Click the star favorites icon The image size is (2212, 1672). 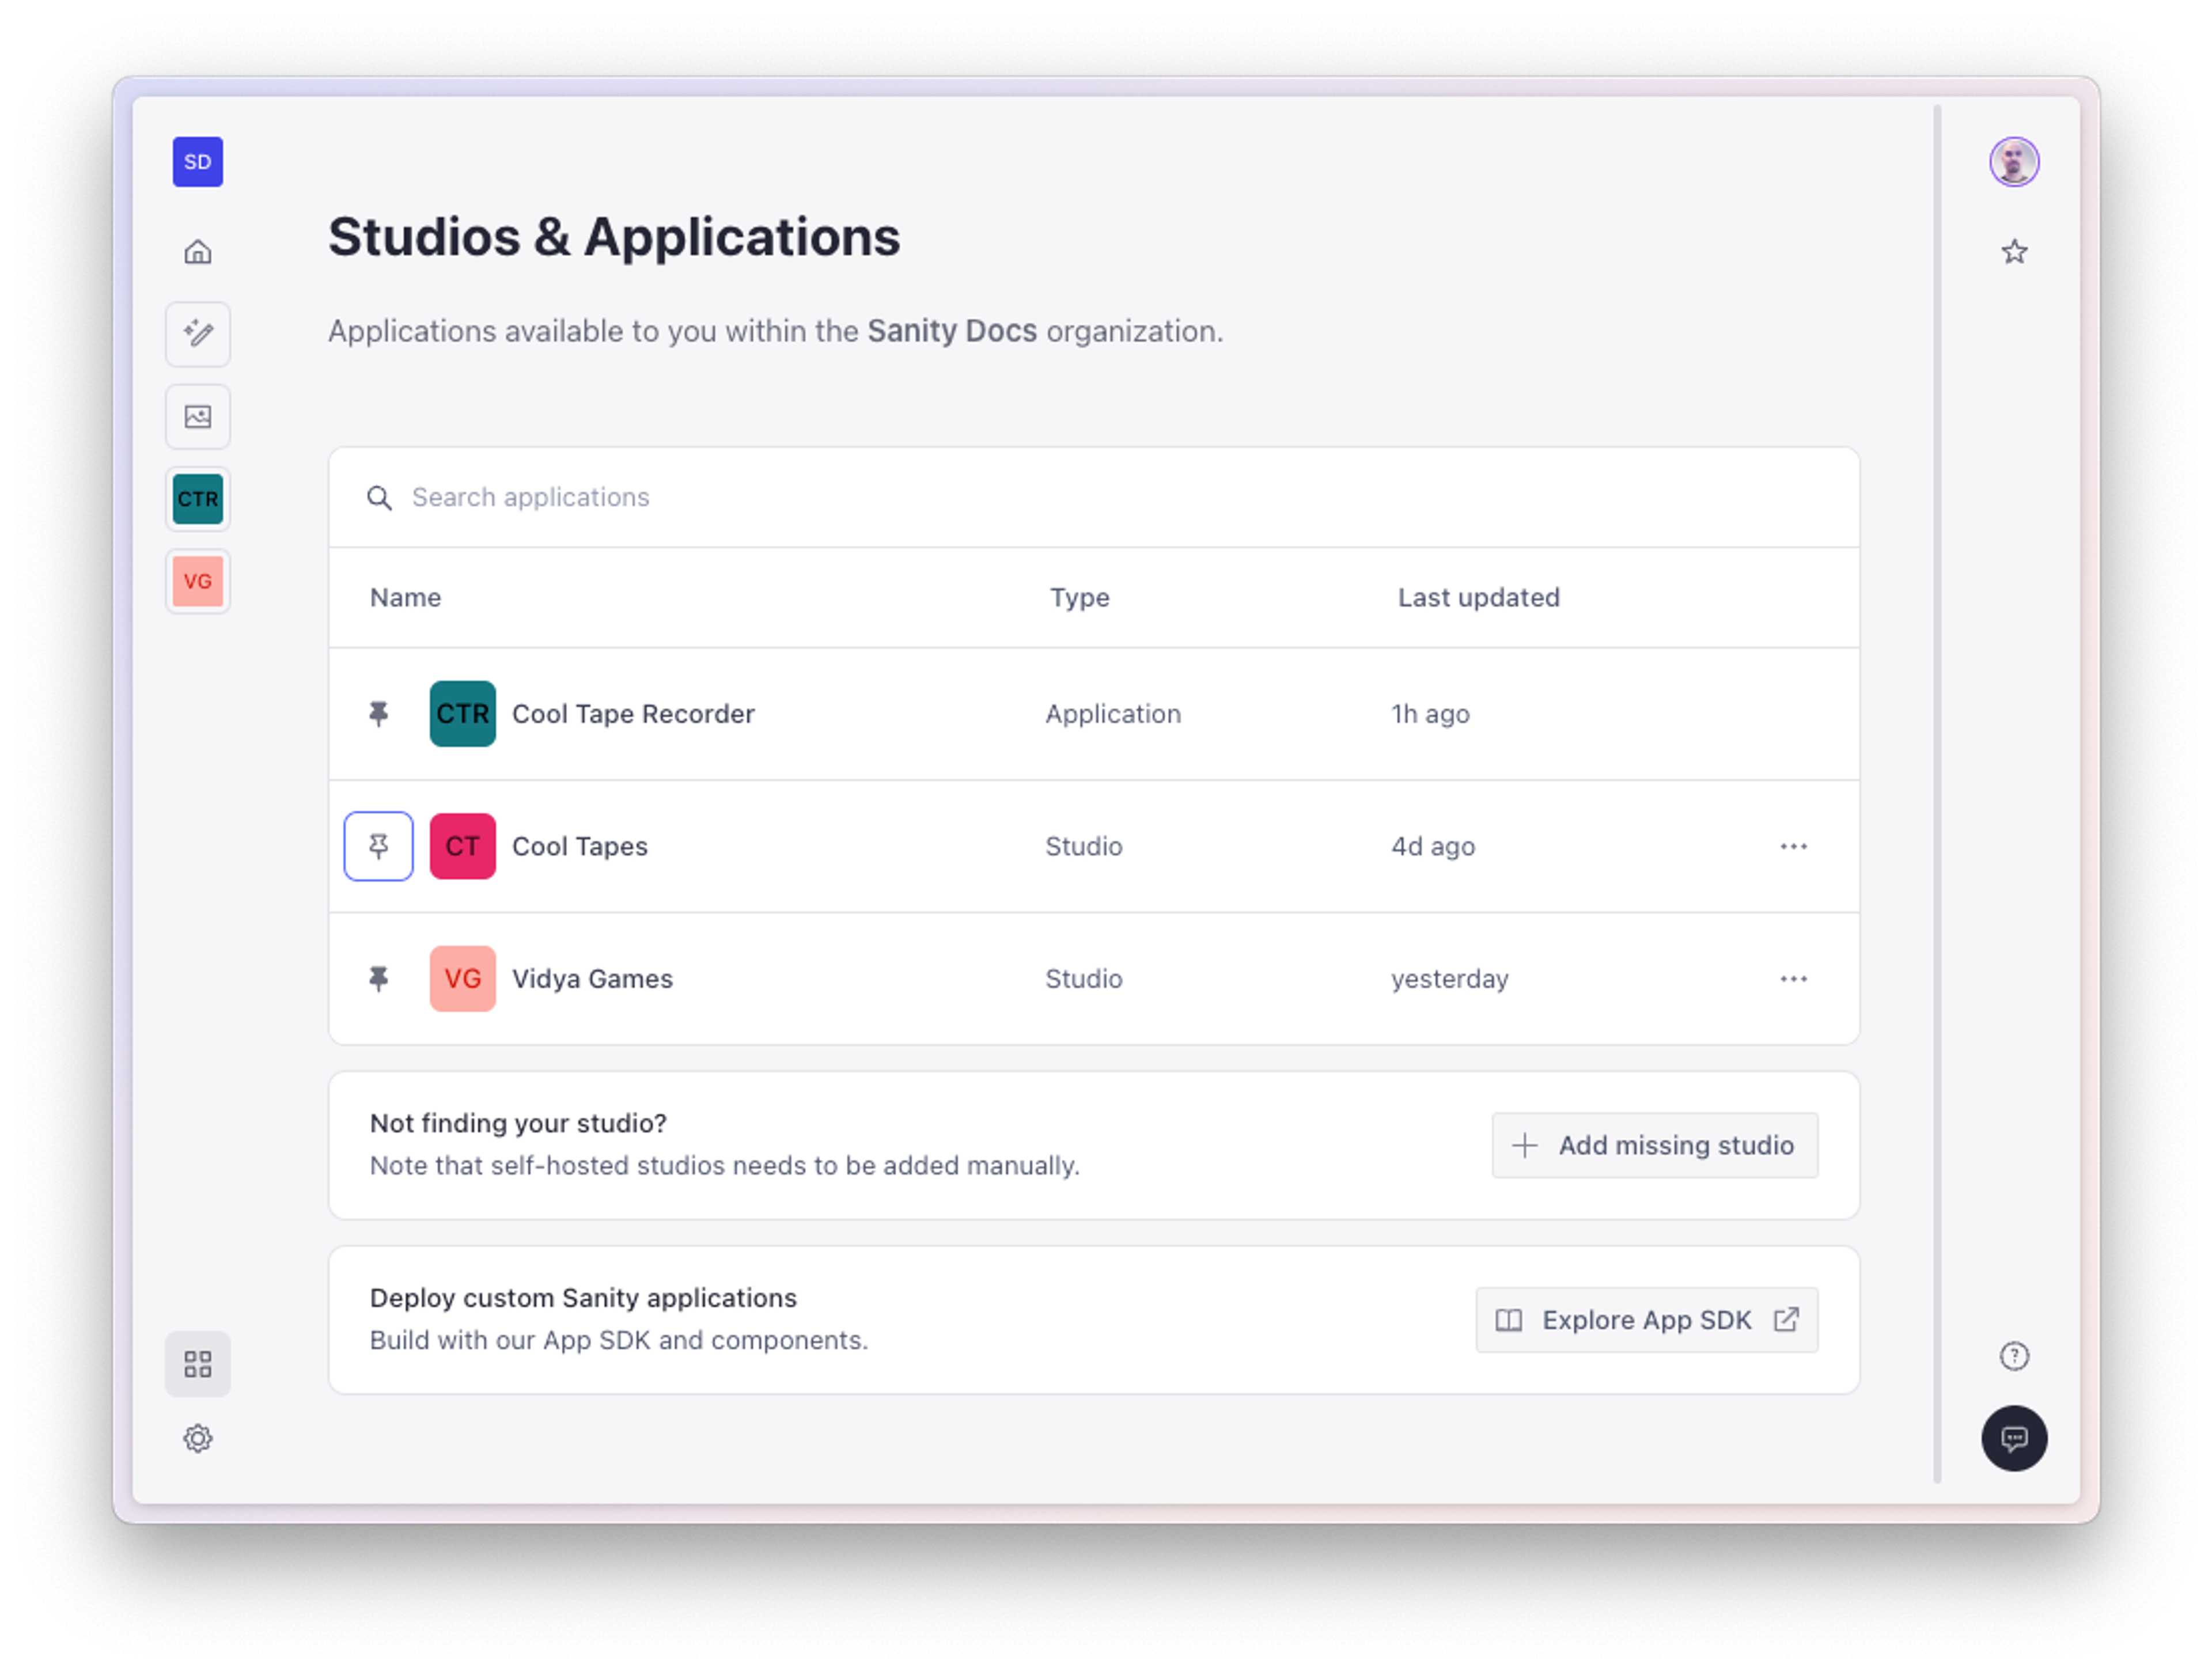2014,251
